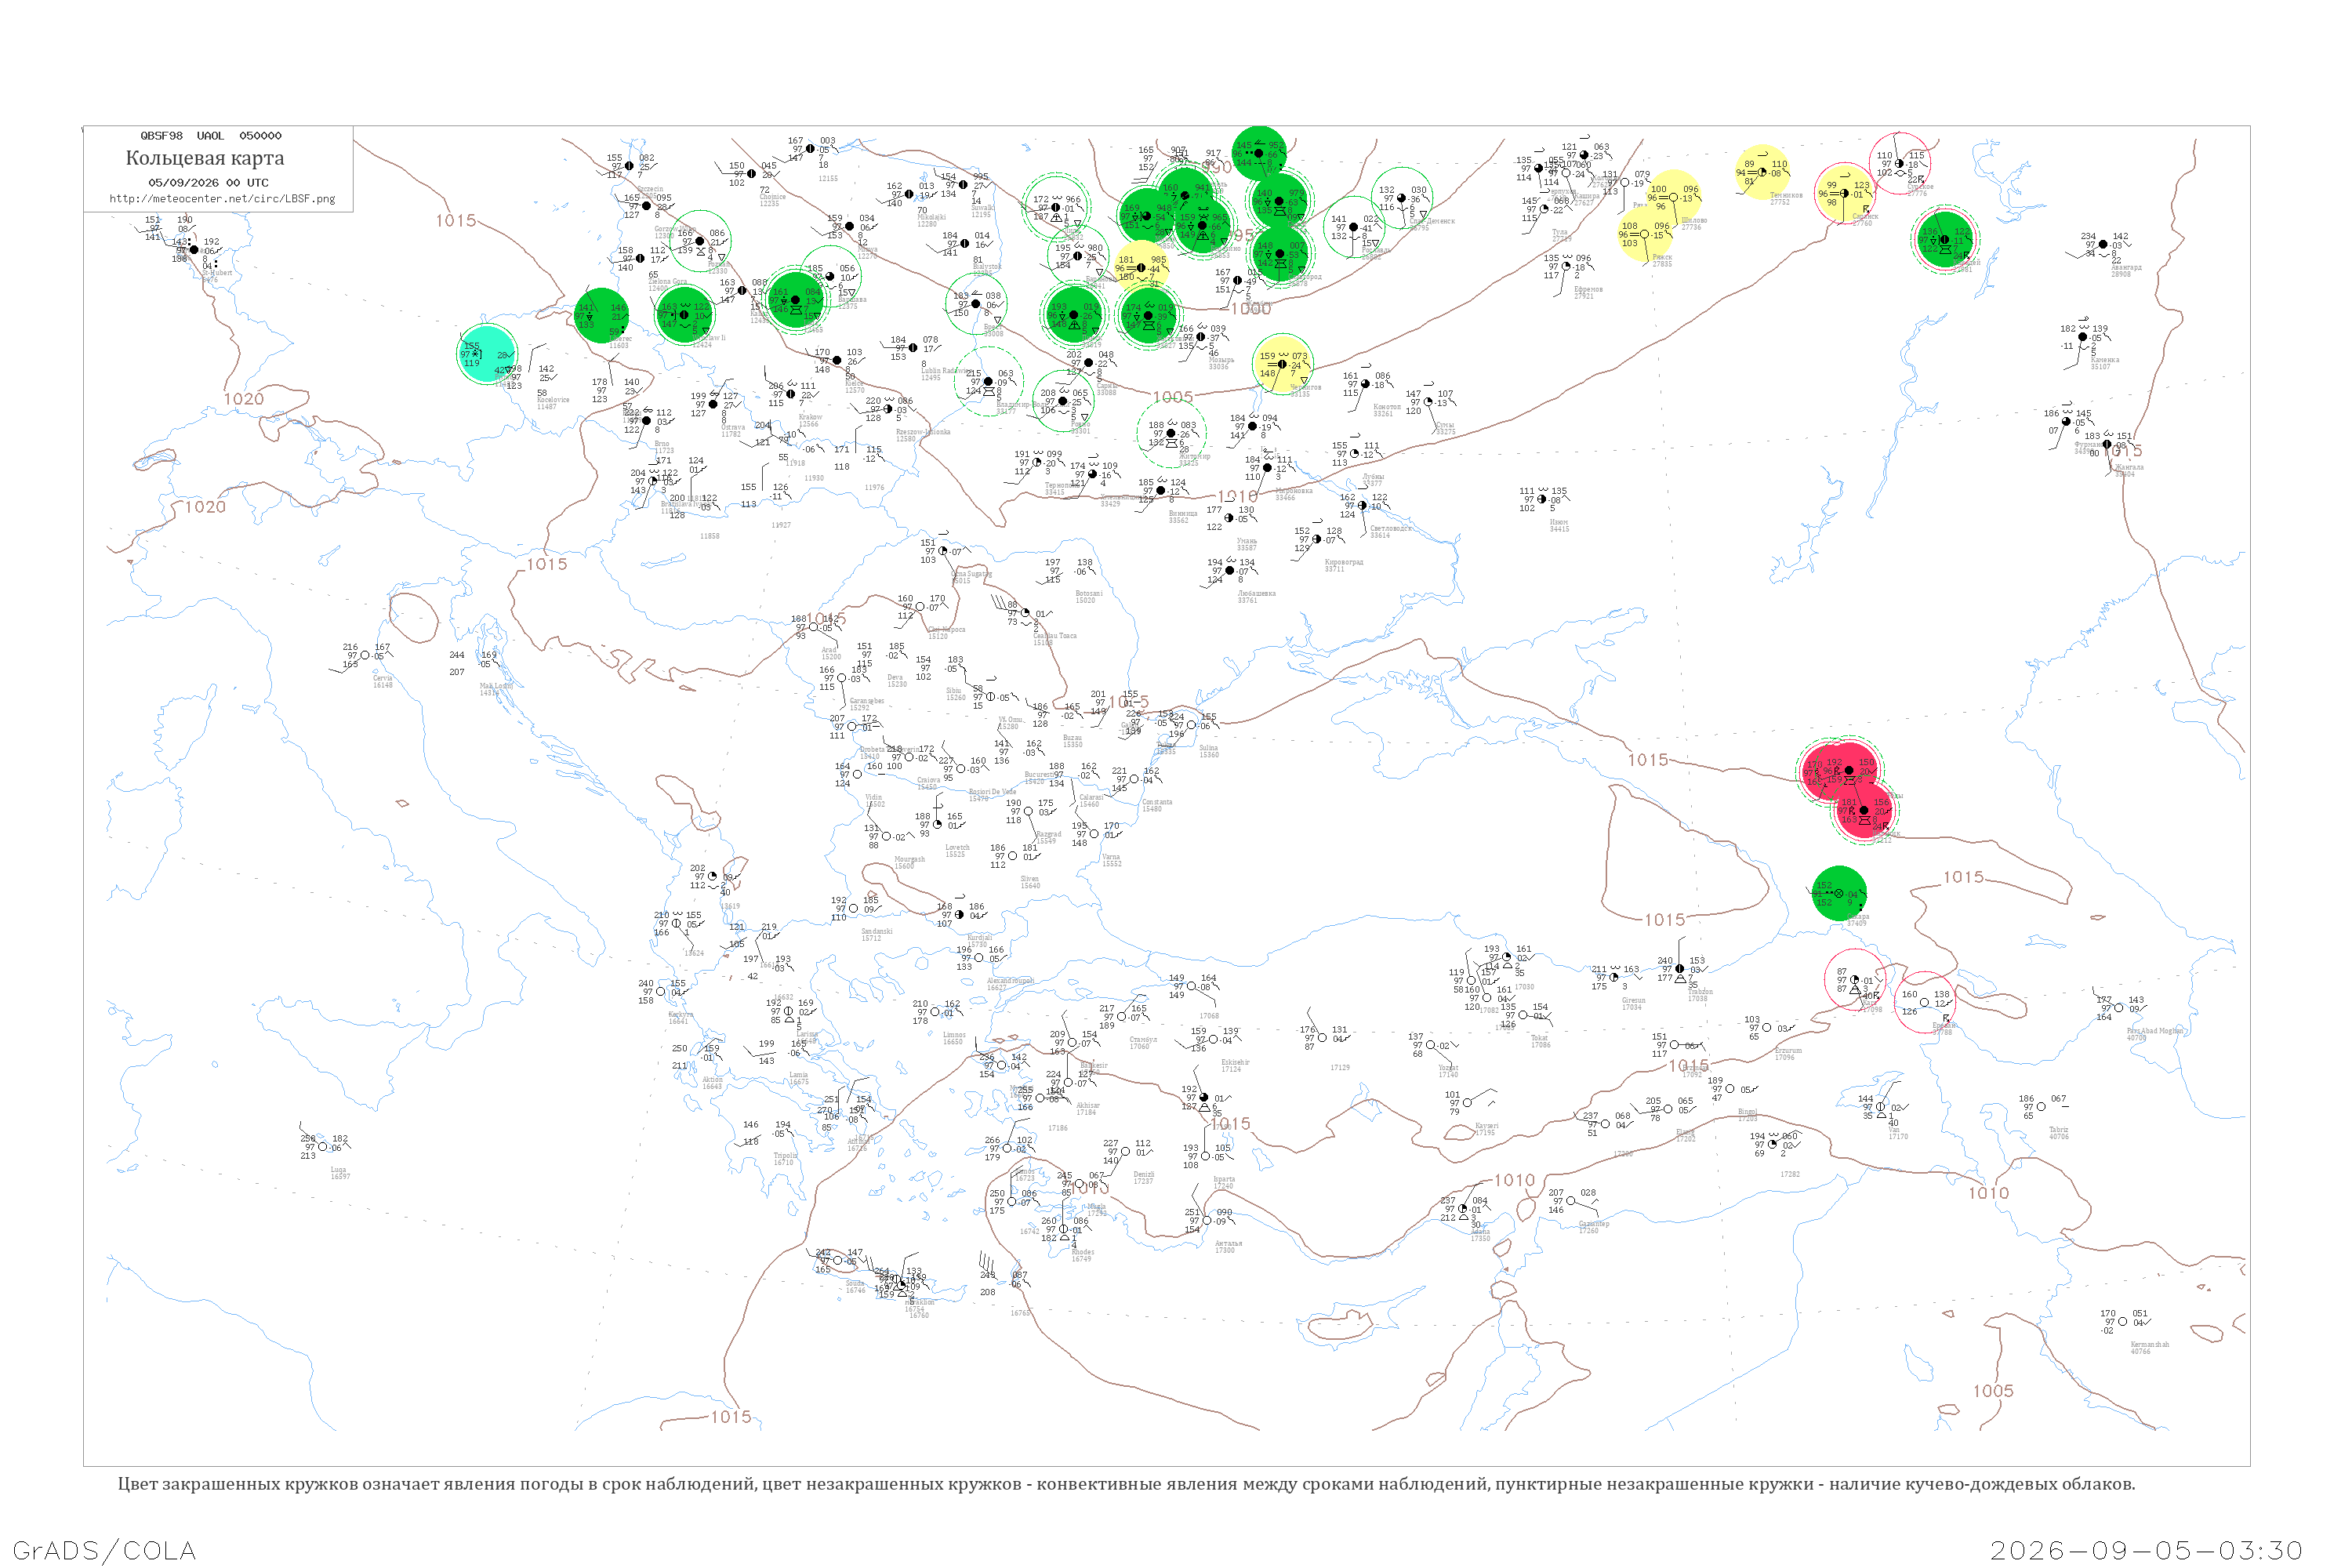Screen dimensions: 2352x1568
Task: Select the leftmost green-filled station circle
Action: pos(601,315)
